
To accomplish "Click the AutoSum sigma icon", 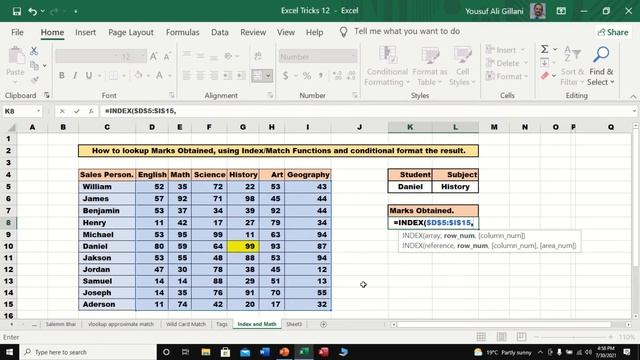I will (x=544, y=49).
